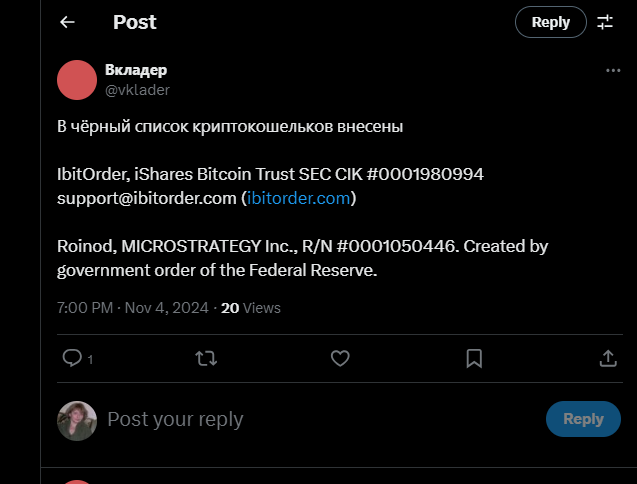The image size is (637, 484).
Task: Click the partial avatar of the next reply
Action: [x=77, y=481]
